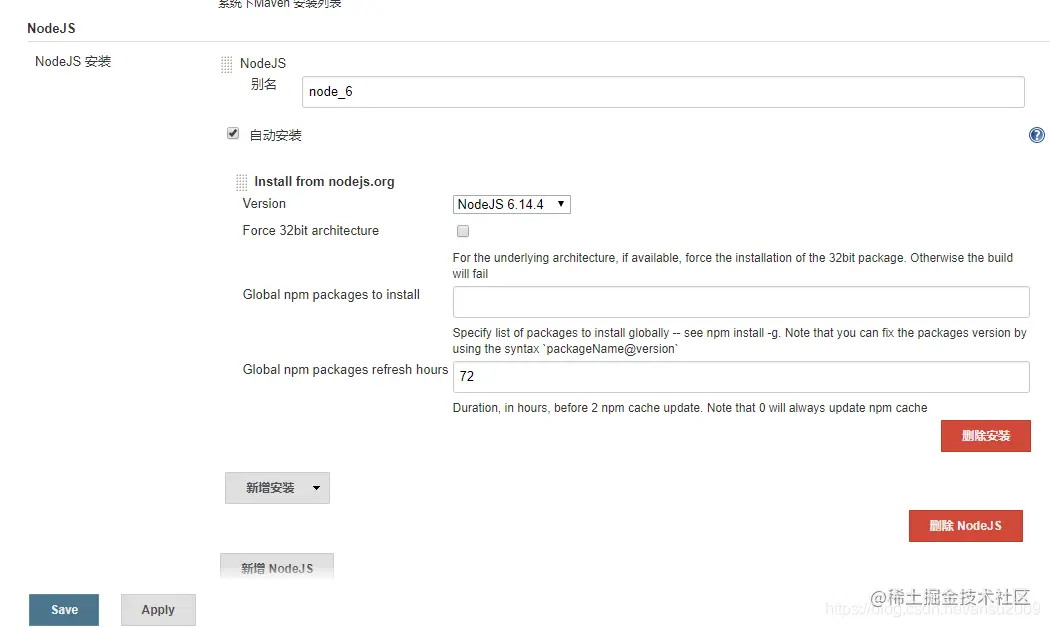Open the NodeJS 6.14.4 version dropdown
The image size is (1050, 627).
click(512, 204)
